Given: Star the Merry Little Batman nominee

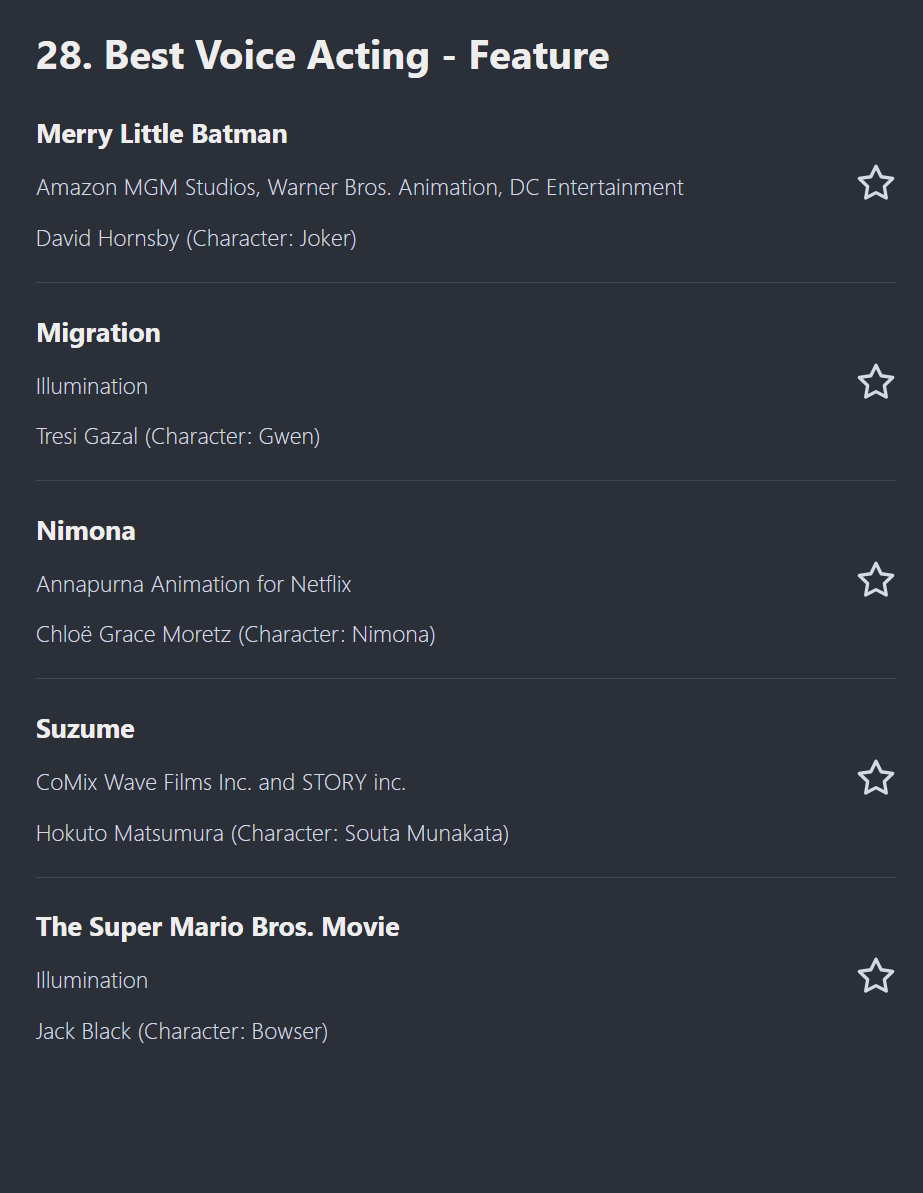Looking at the screenshot, I should (875, 183).
